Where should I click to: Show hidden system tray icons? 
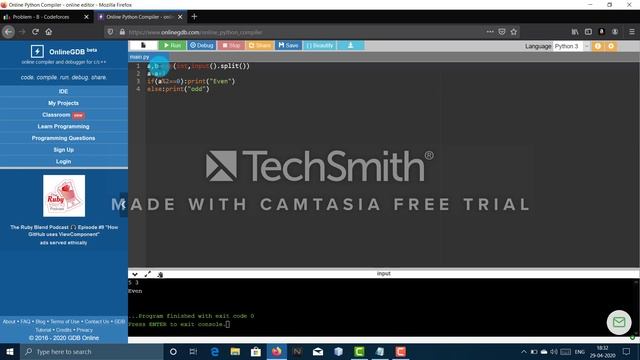524,351
